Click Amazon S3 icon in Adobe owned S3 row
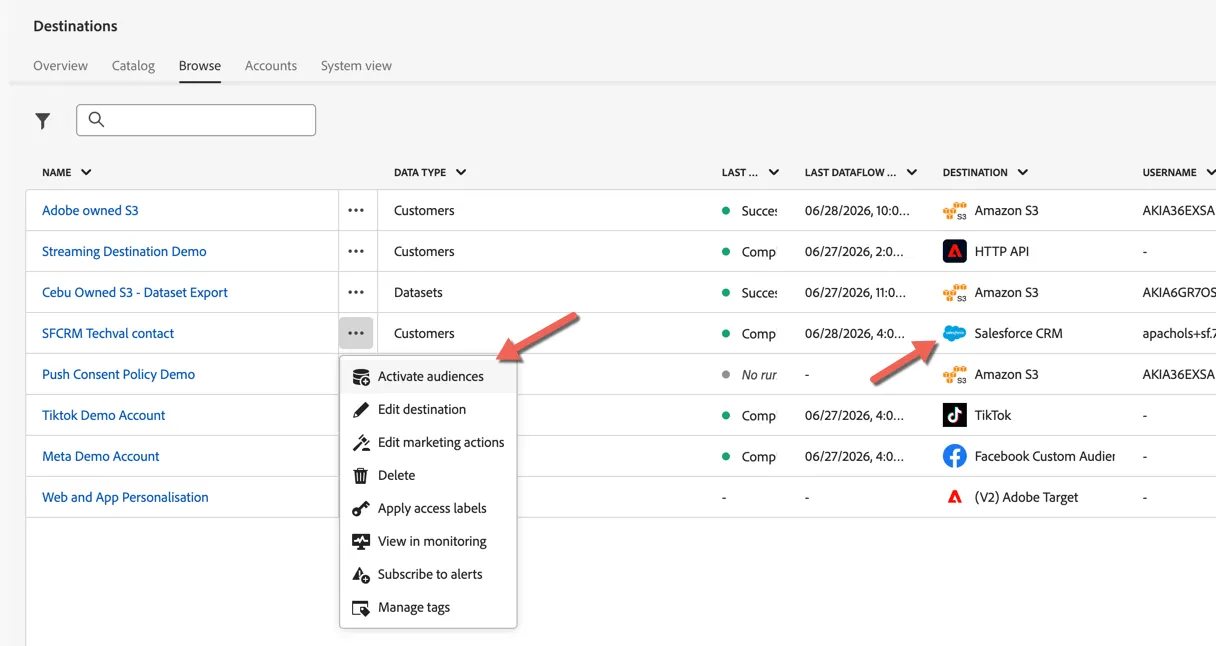Viewport: 1216px width, 646px height. coord(955,211)
